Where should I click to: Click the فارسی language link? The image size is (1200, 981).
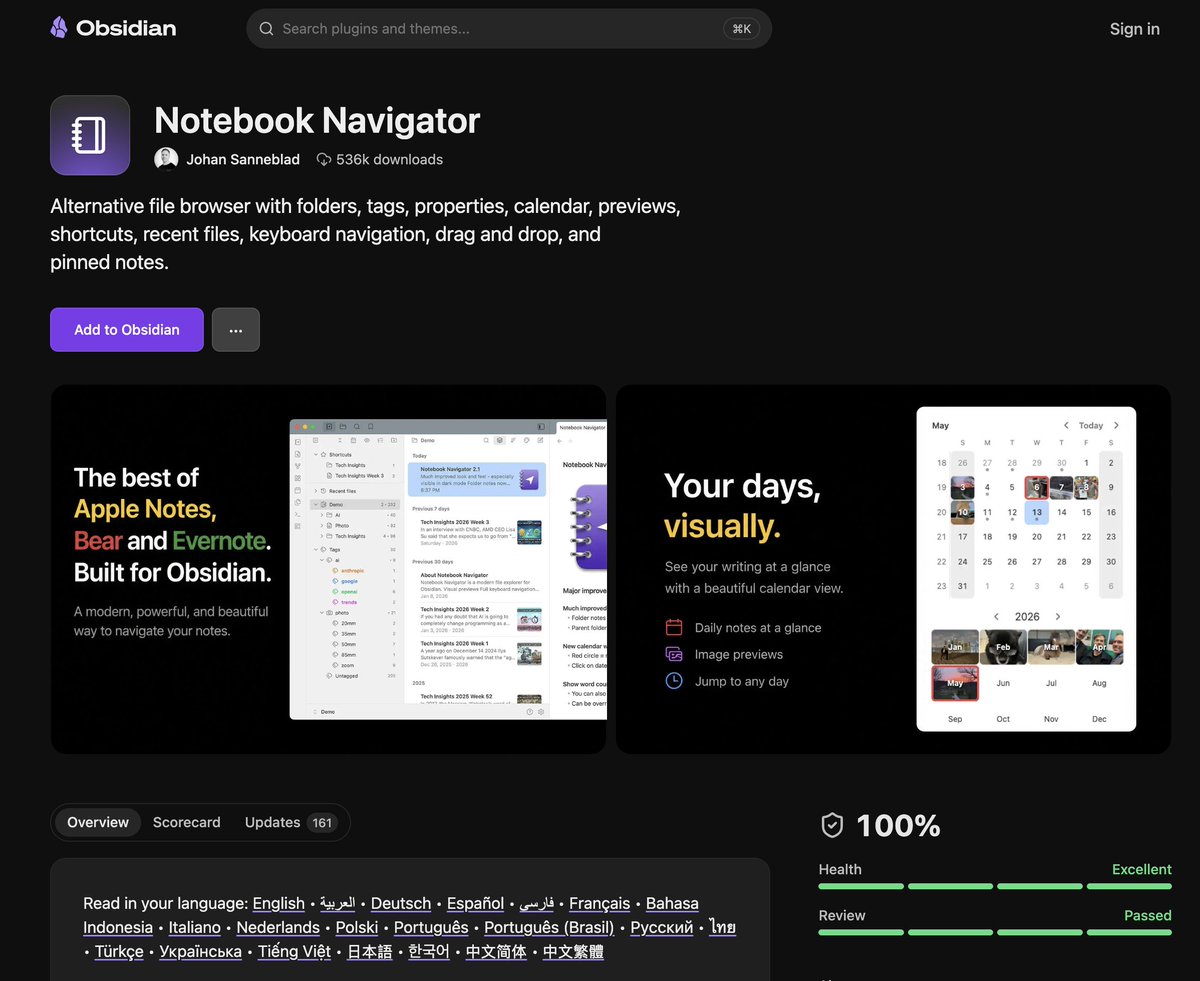click(x=537, y=903)
